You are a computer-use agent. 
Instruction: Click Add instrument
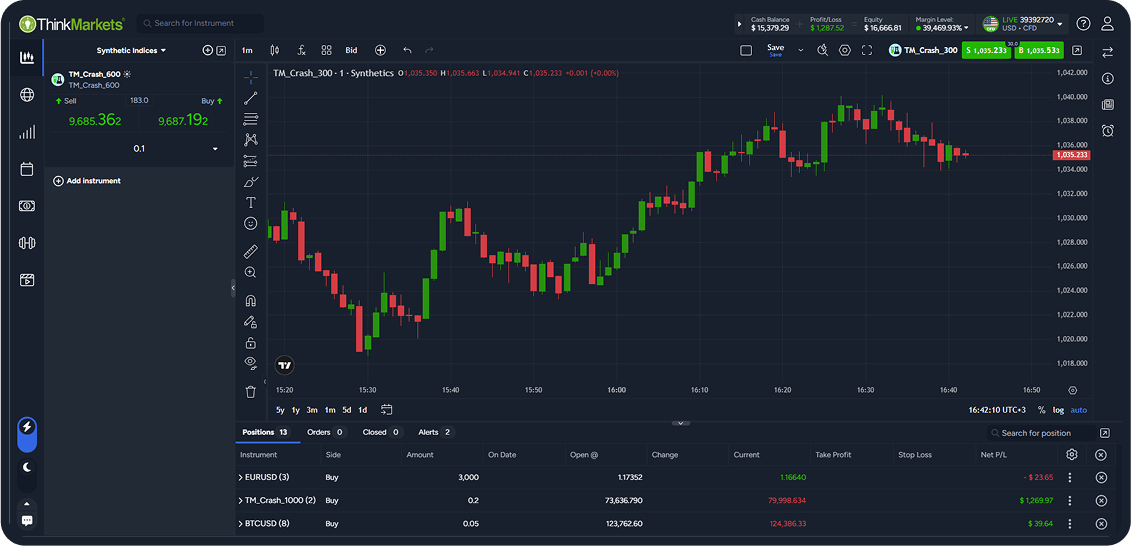87,181
